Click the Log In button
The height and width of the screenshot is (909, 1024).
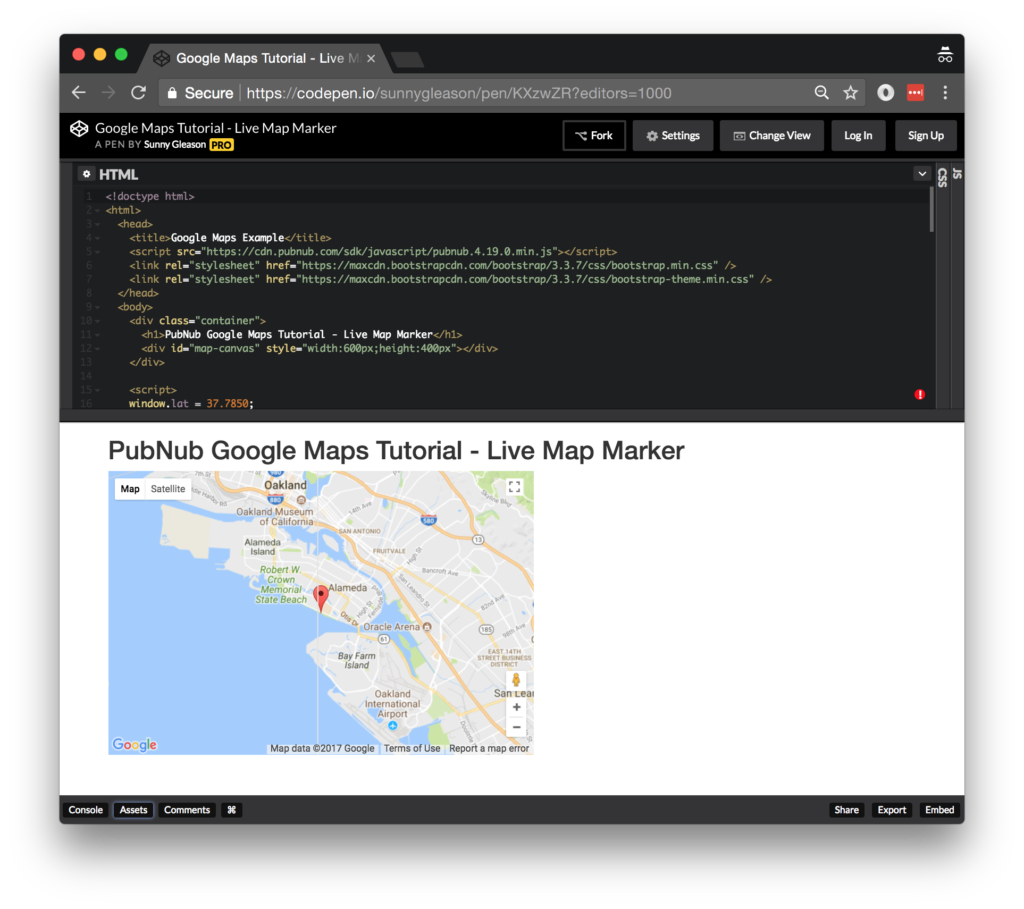tap(858, 136)
